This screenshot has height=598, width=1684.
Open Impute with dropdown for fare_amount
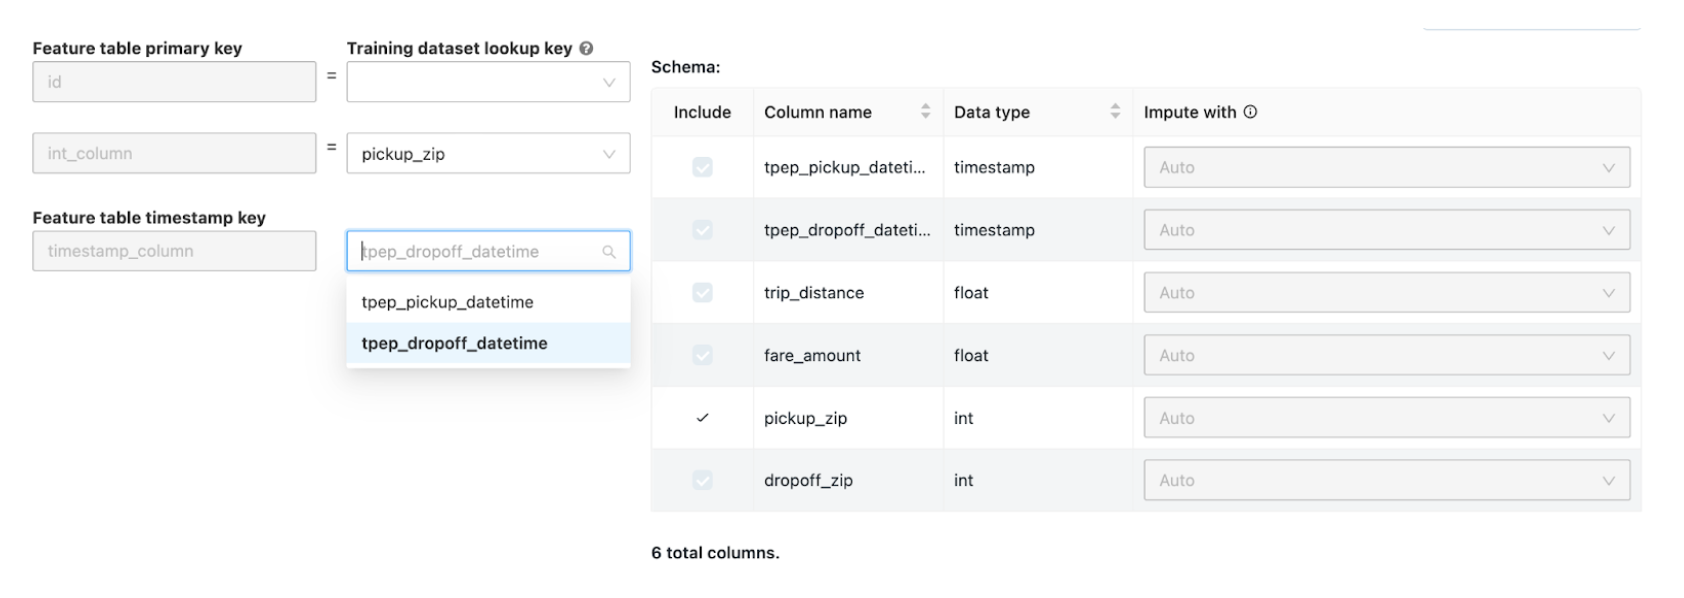coord(1386,355)
